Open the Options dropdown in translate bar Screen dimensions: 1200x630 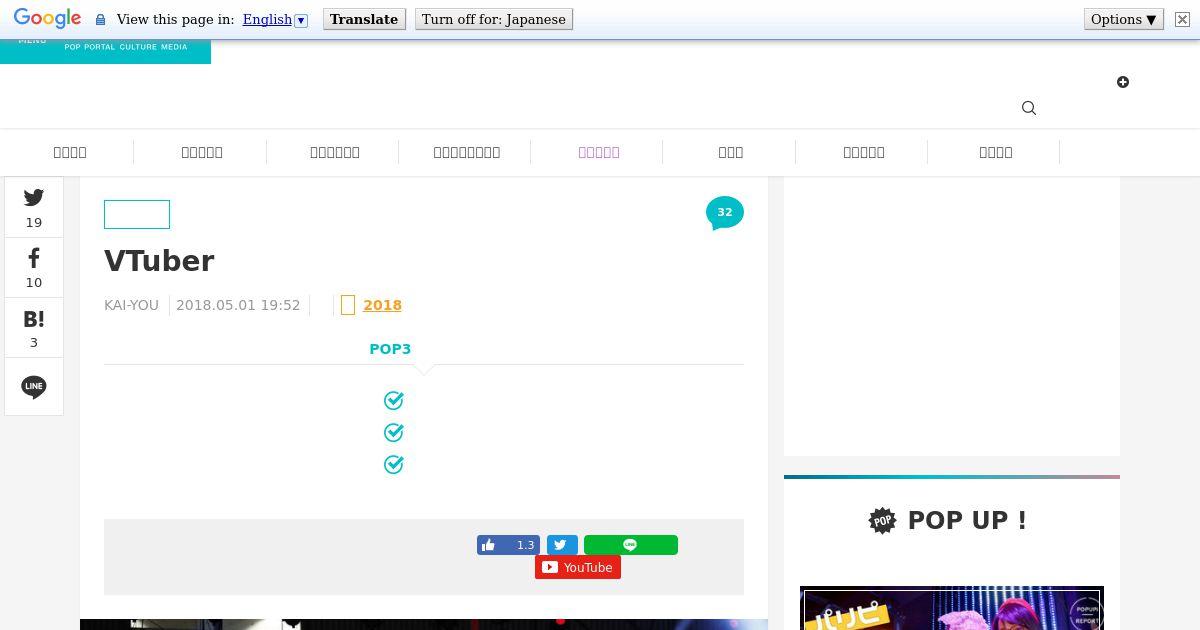[1124, 19]
